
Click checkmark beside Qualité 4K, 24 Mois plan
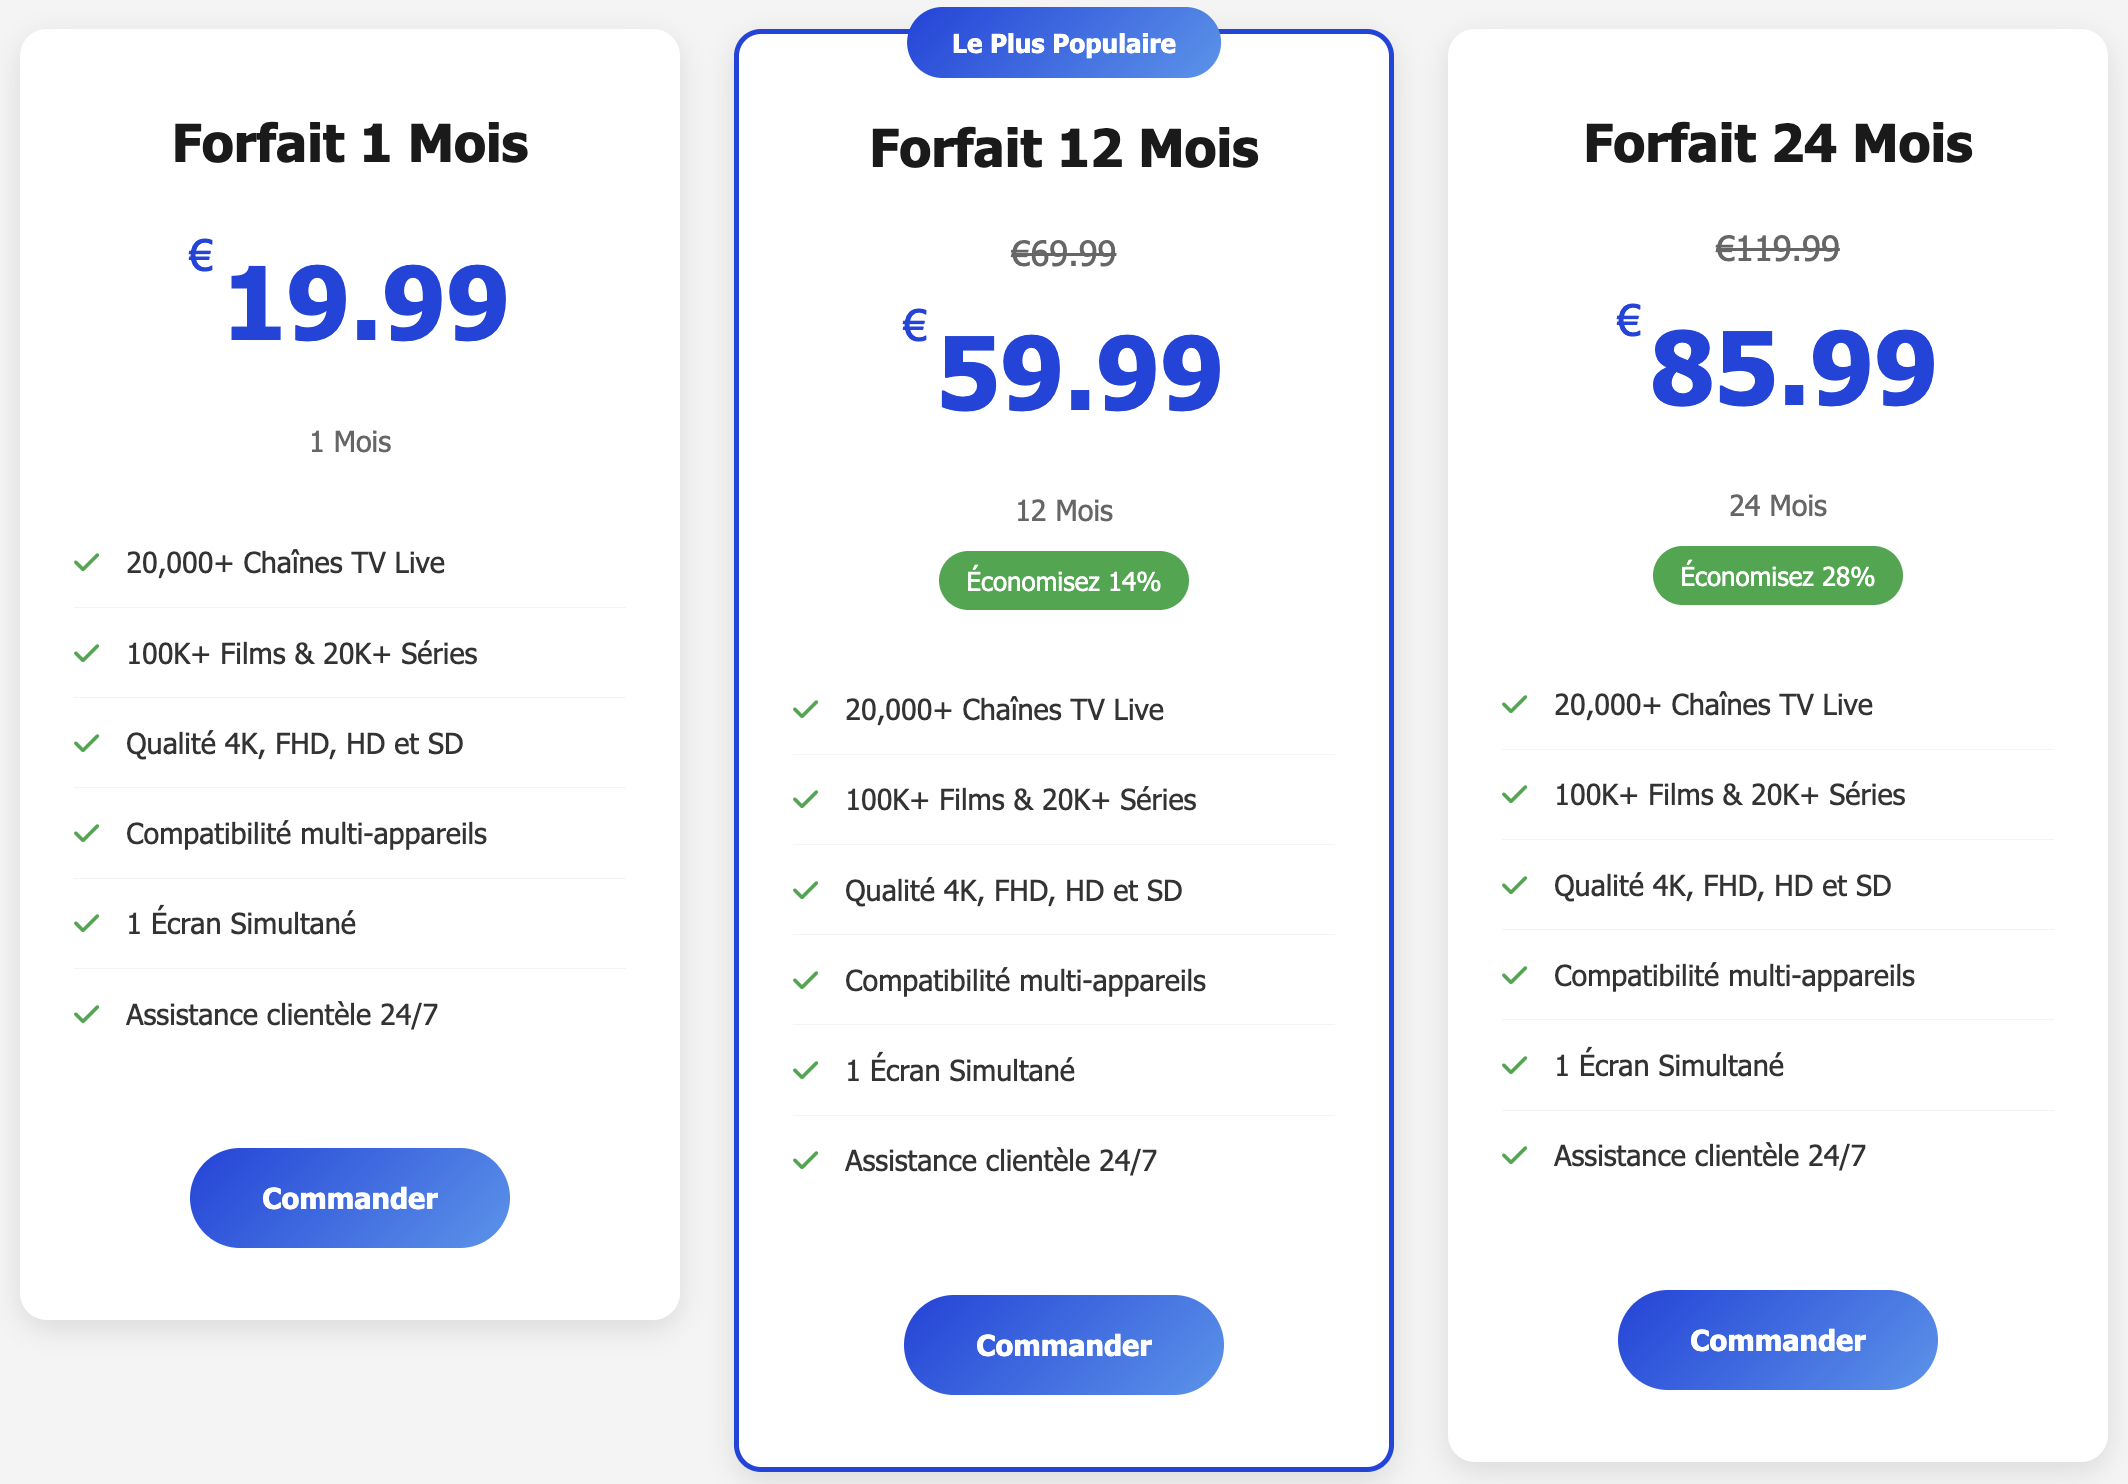click(x=1515, y=885)
